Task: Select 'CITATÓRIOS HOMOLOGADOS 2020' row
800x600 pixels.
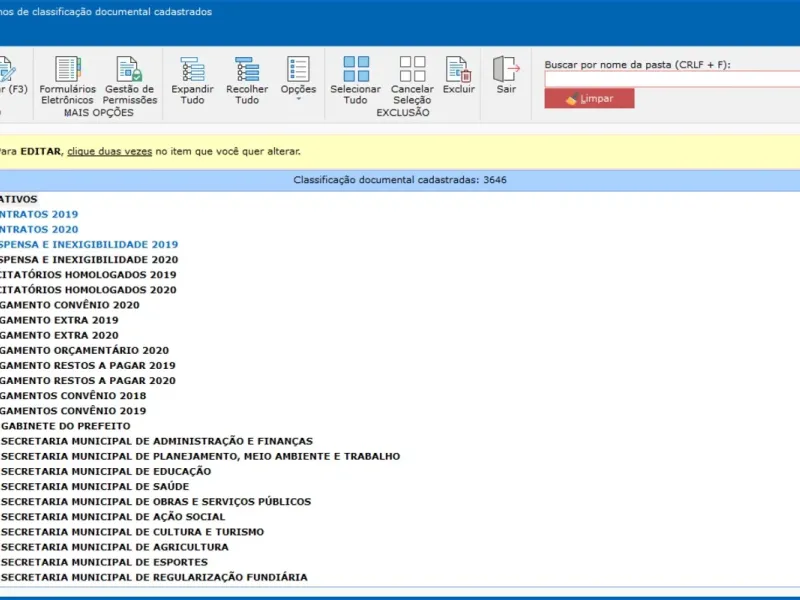Action: [88, 290]
